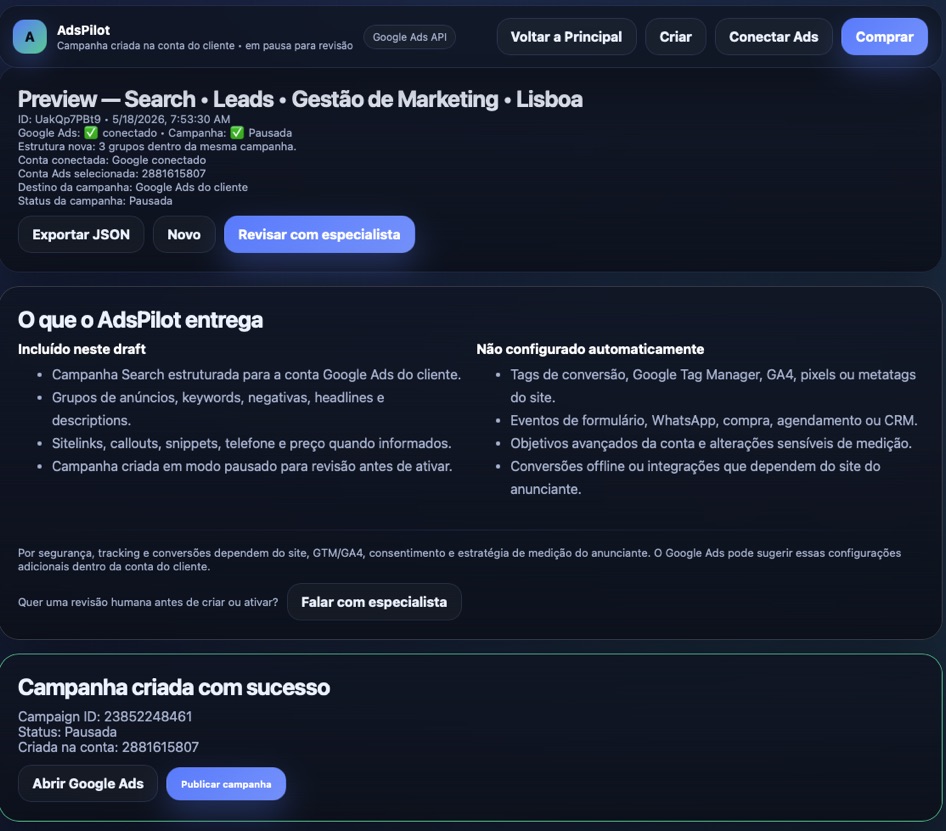The height and width of the screenshot is (831, 946).
Task: Click 'Destino da campanha: Google Ads do cliente'
Action: coord(133,187)
